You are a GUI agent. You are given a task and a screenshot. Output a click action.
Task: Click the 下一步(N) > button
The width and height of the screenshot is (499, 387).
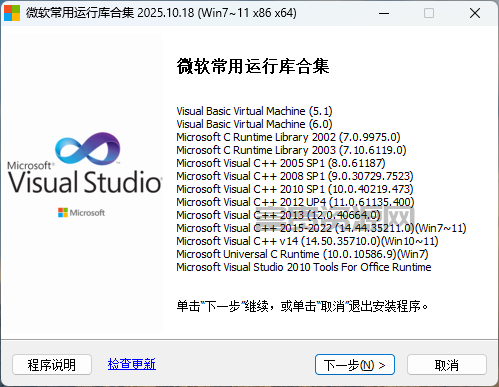[355, 365]
